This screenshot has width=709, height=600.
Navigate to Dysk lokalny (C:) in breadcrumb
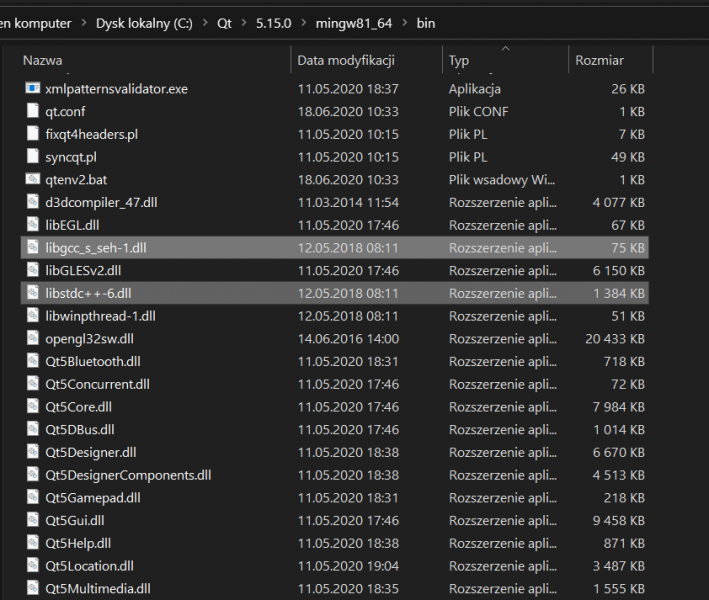pos(146,22)
